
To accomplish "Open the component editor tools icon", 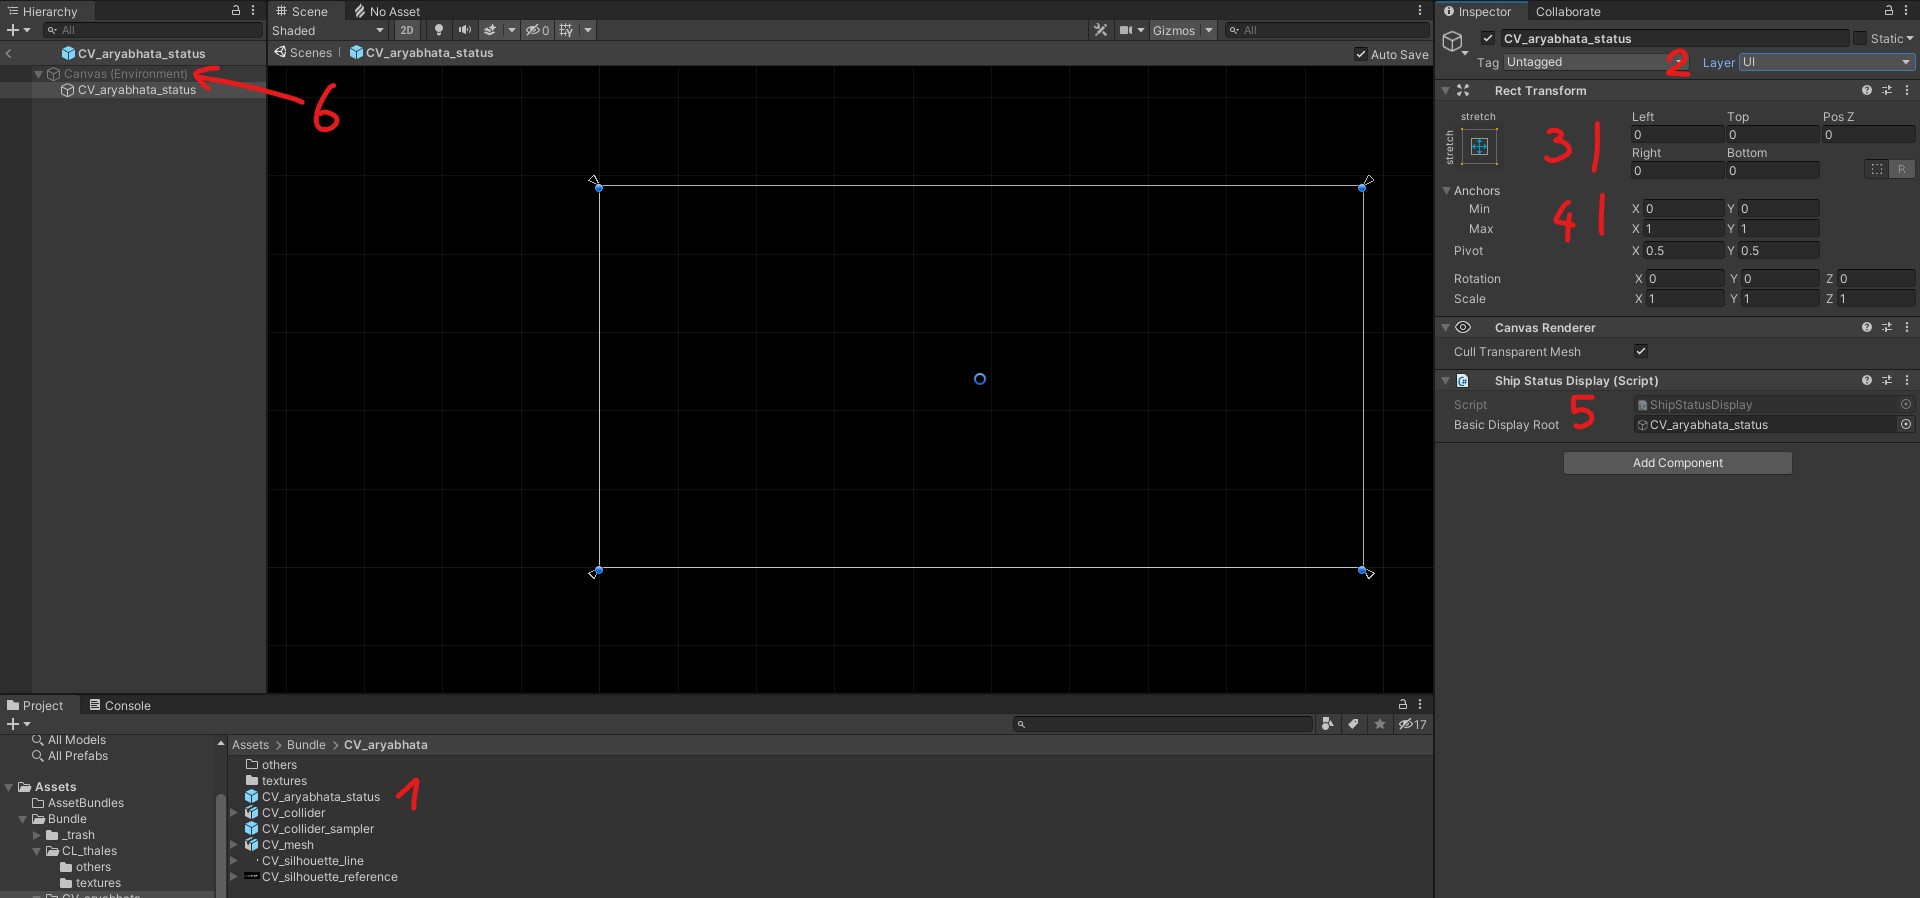I will coord(1101,30).
